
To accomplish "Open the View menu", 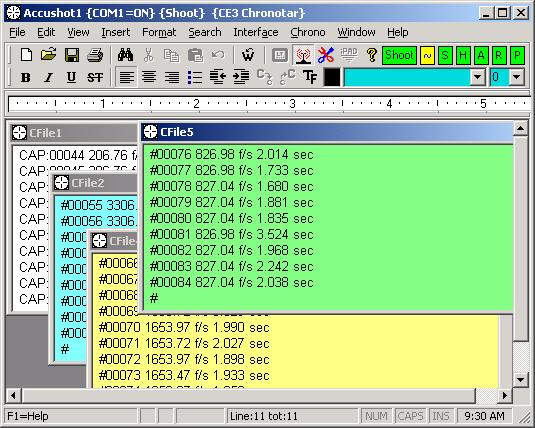I will [78, 32].
